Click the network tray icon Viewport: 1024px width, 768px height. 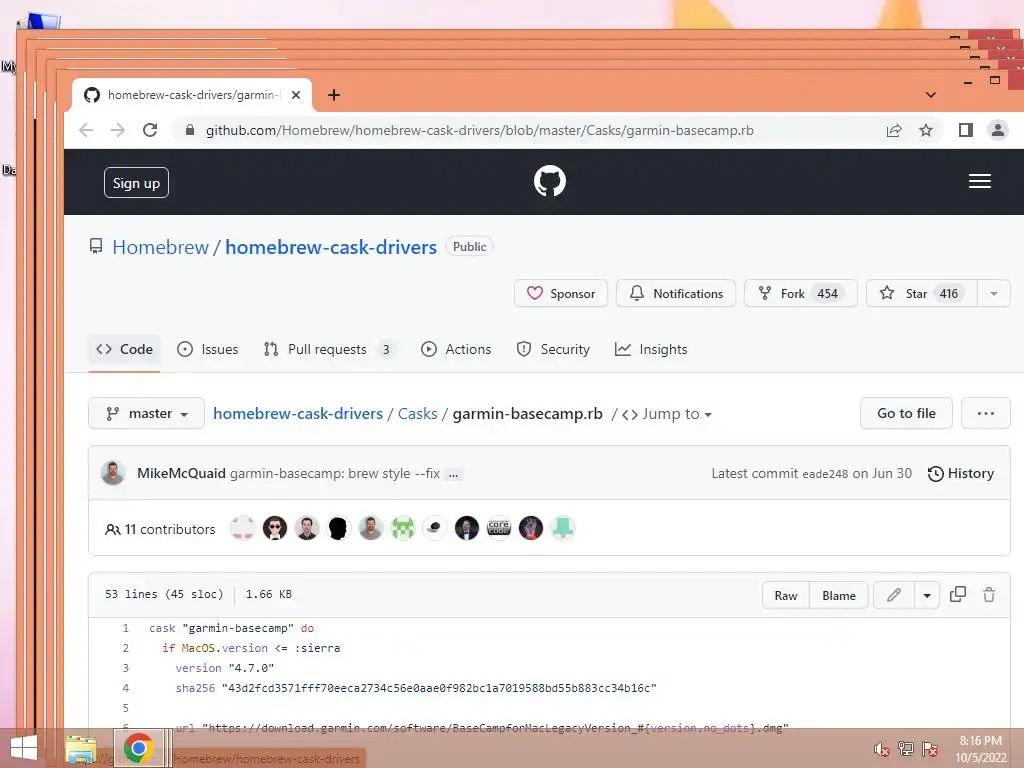tap(905, 748)
